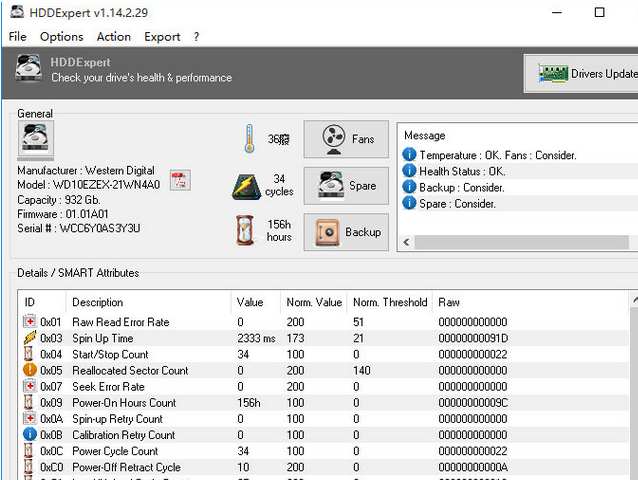The width and height of the screenshot is (638, 480).
Task: Maximize the HDDExpert window
Action: (599, 12)
